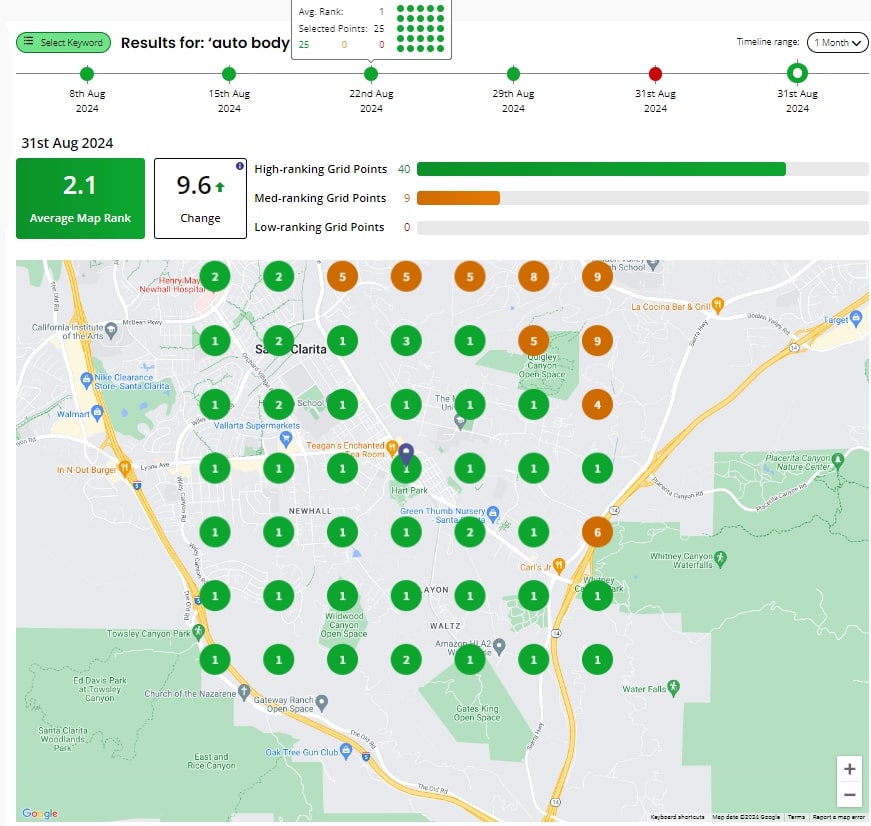Viewport: 871px width, 826px height.
Task: Select the 8th Aug 2024 timeline point
Action: point(87,73)
